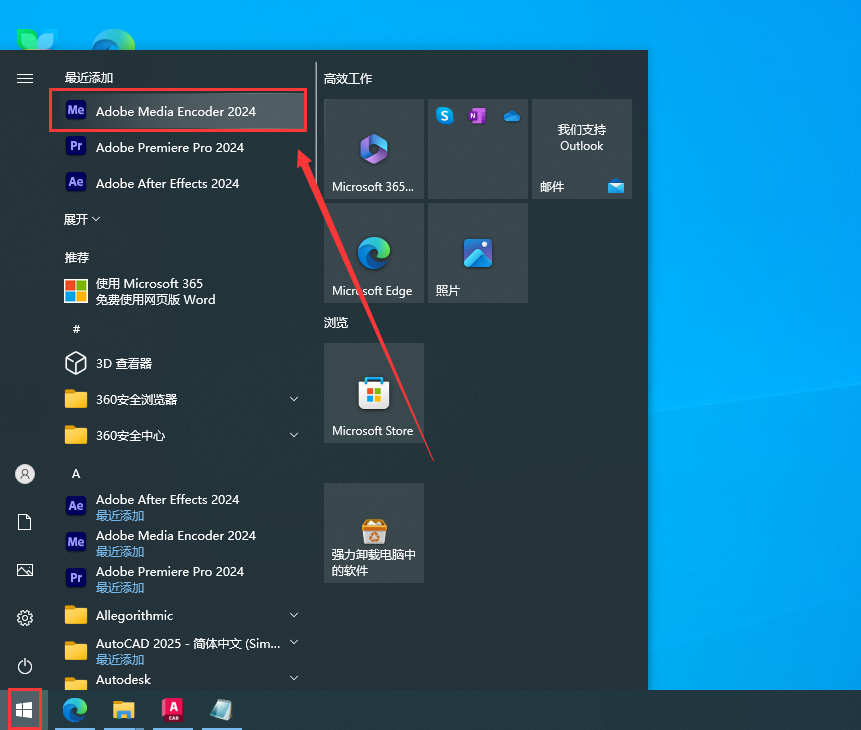Open the Skype icon in tile
Image resolution: width=861 pixels, height=730 pixels.
click(444, 116)
